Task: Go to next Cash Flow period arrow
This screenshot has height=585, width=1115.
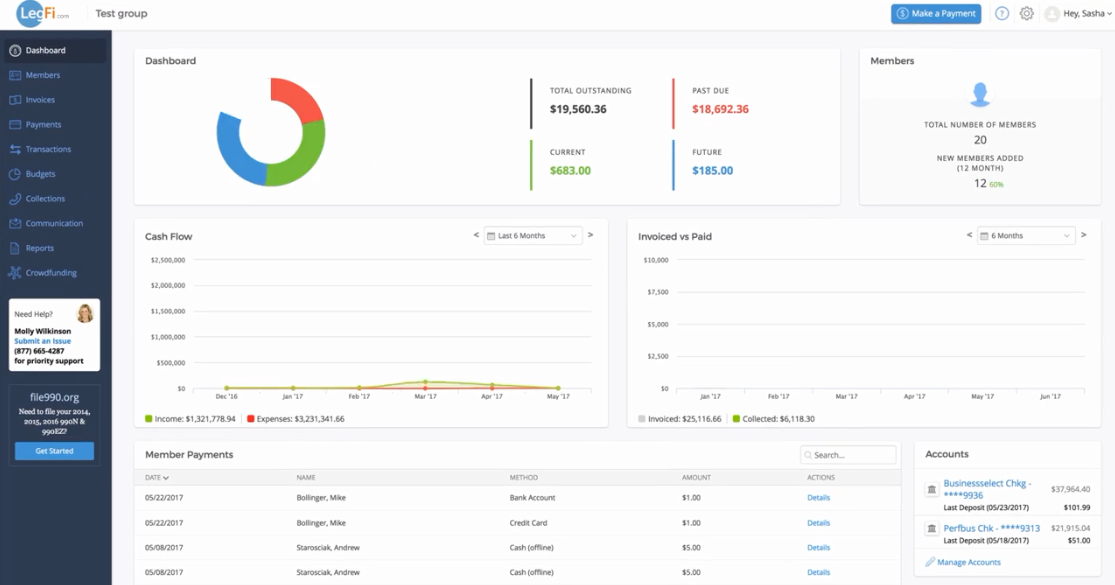Action: 590,235
